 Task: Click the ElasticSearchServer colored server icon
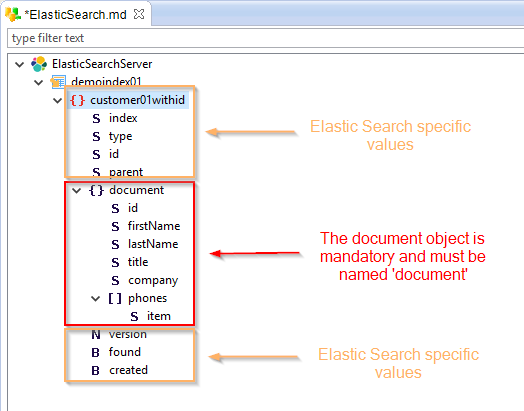click(x=39, y=64)
